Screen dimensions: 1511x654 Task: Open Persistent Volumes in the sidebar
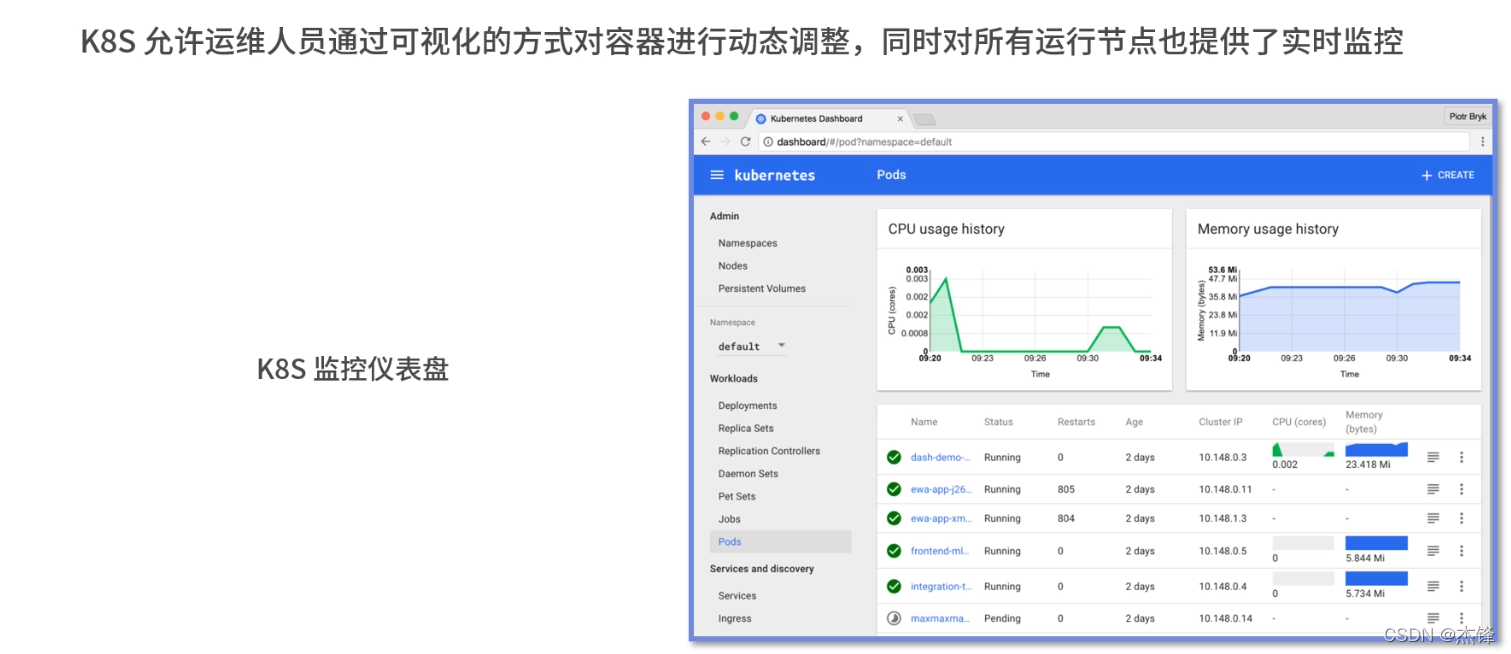point(761,288)
